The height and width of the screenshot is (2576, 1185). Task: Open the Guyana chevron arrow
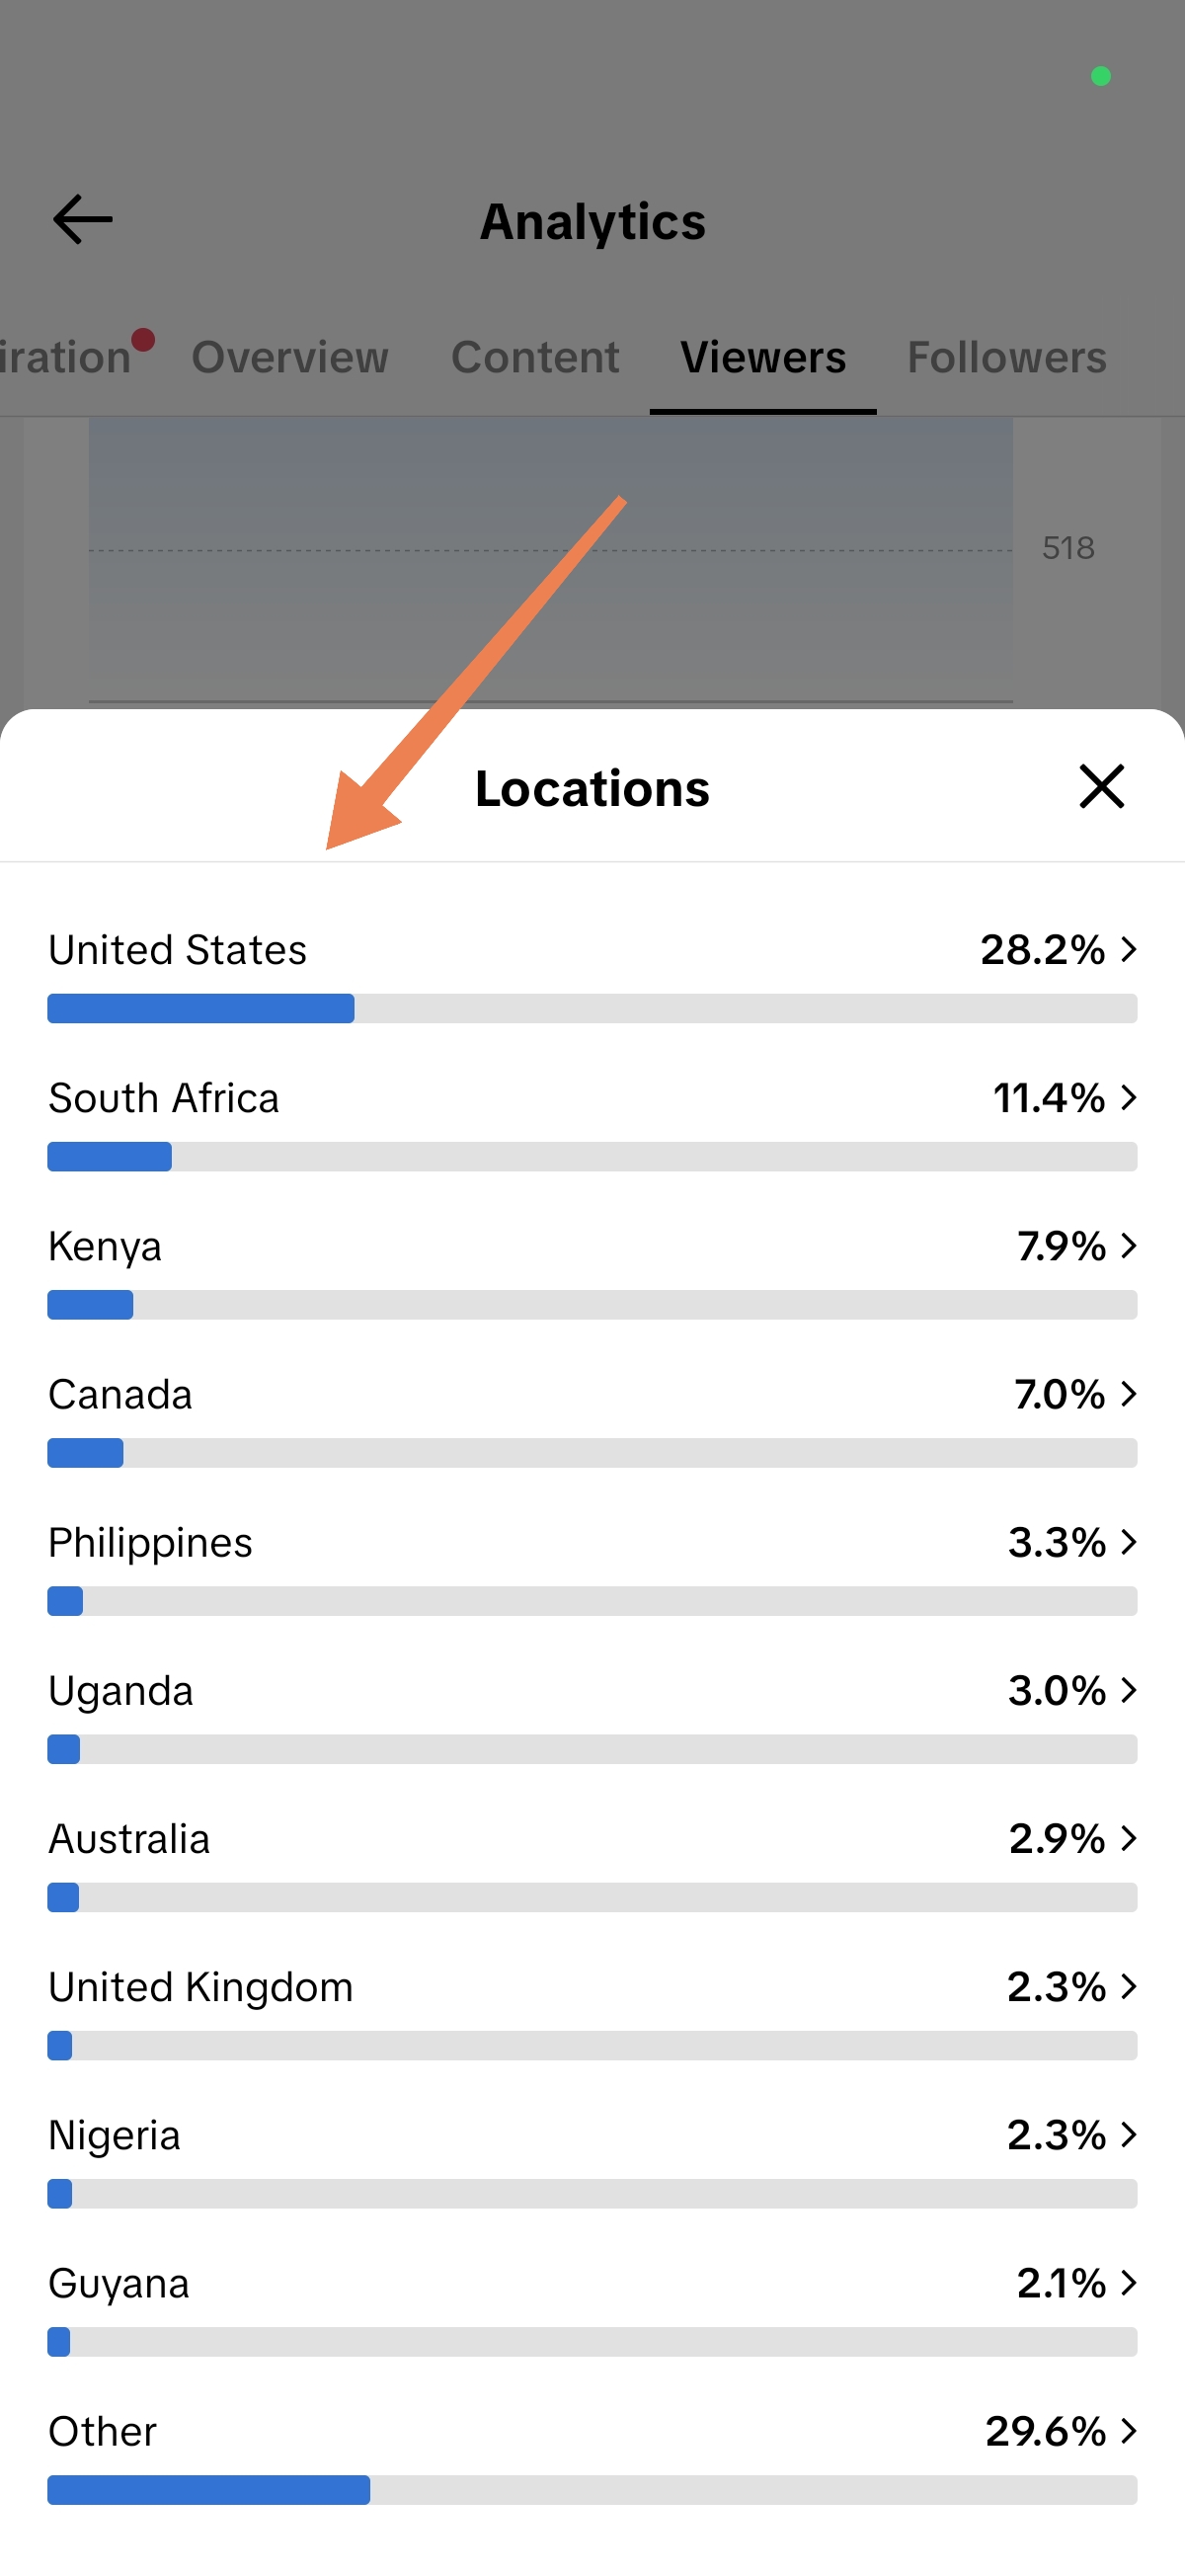point(1129,2282)
